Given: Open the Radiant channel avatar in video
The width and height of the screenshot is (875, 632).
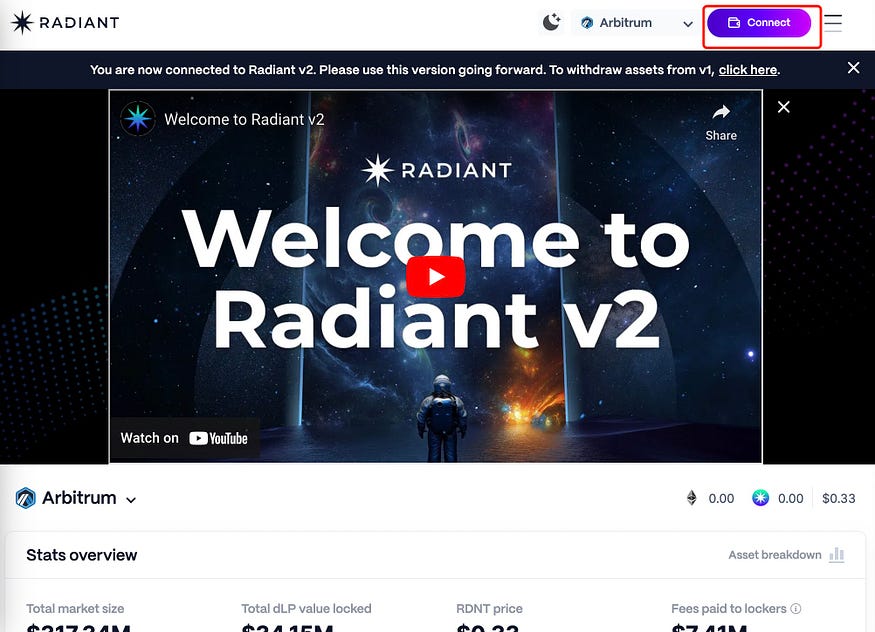Looking at the screenshot, I should point(138,118).
